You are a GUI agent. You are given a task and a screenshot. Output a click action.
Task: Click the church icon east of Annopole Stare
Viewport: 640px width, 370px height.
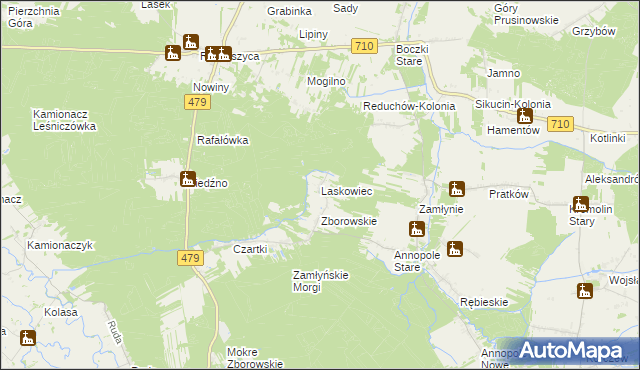(455, 249)
